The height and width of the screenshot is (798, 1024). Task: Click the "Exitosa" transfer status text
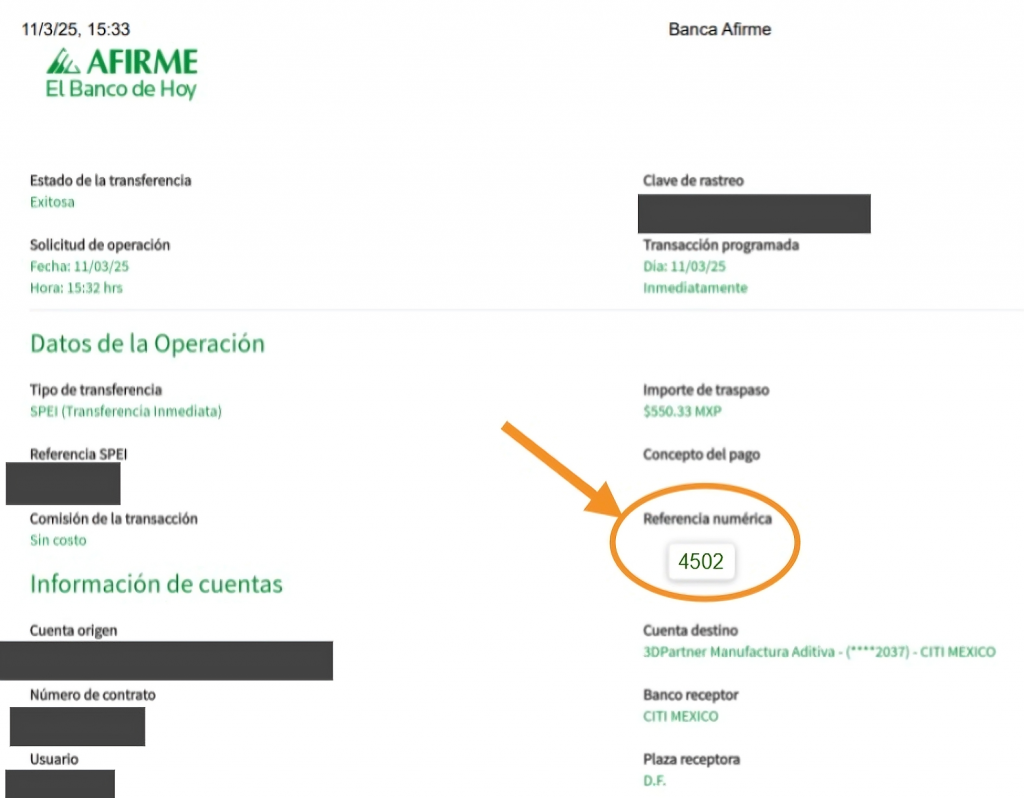point(52,202)
